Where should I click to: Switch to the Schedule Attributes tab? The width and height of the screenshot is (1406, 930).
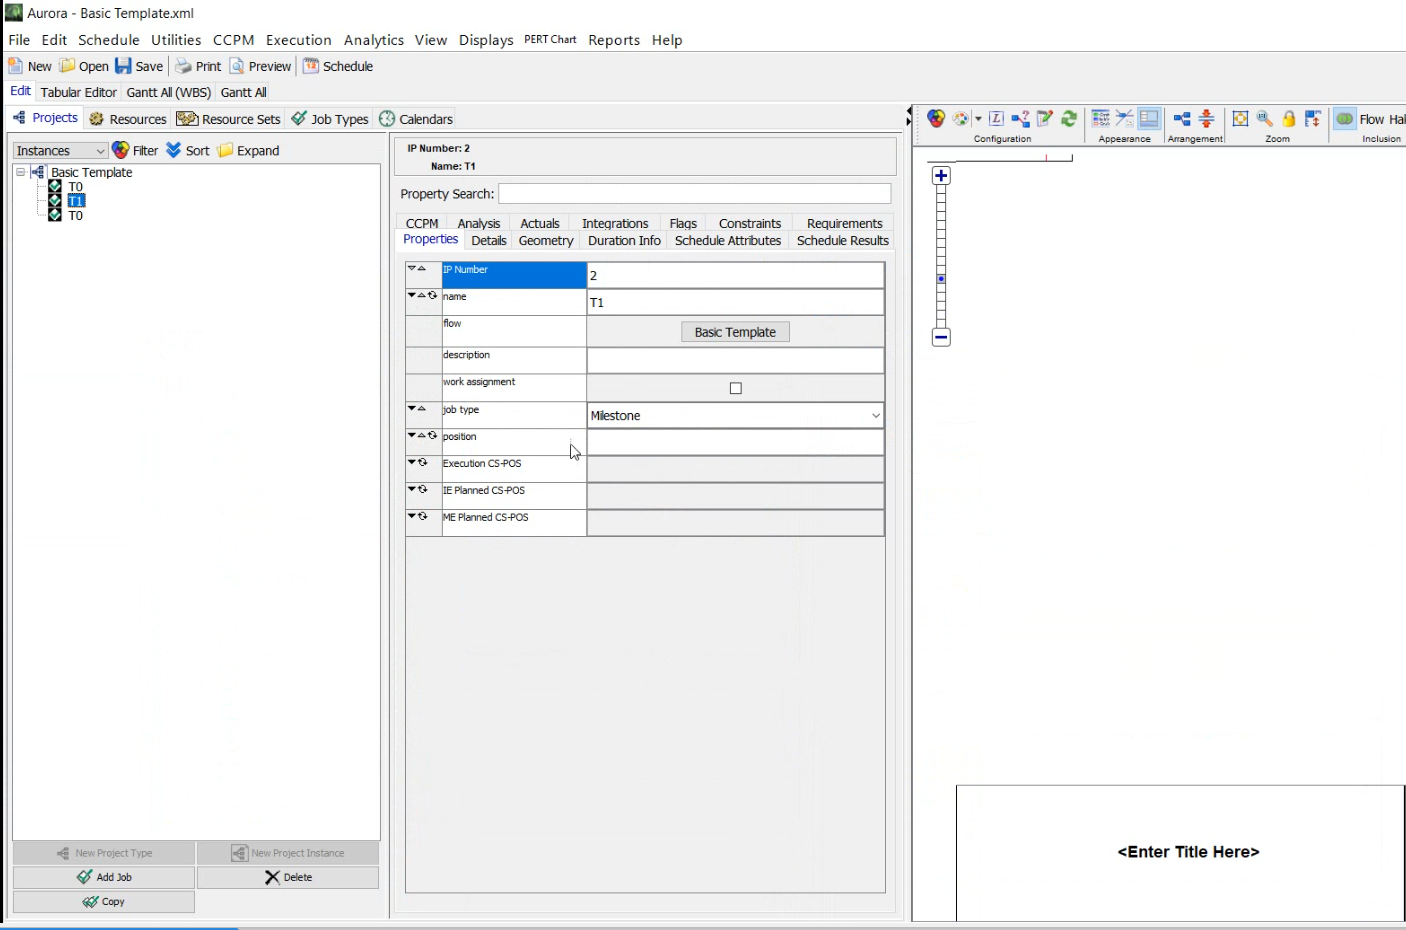click(727, 241)
